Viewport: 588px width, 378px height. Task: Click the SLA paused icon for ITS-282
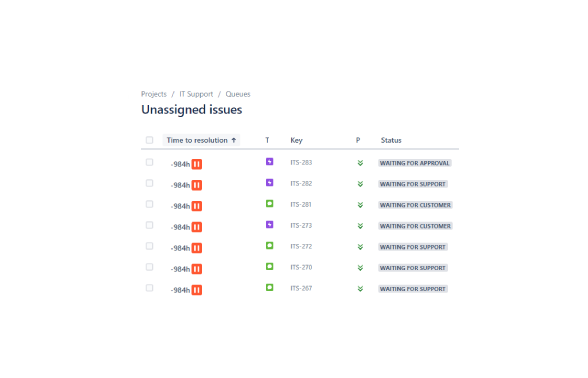(197, 185)
